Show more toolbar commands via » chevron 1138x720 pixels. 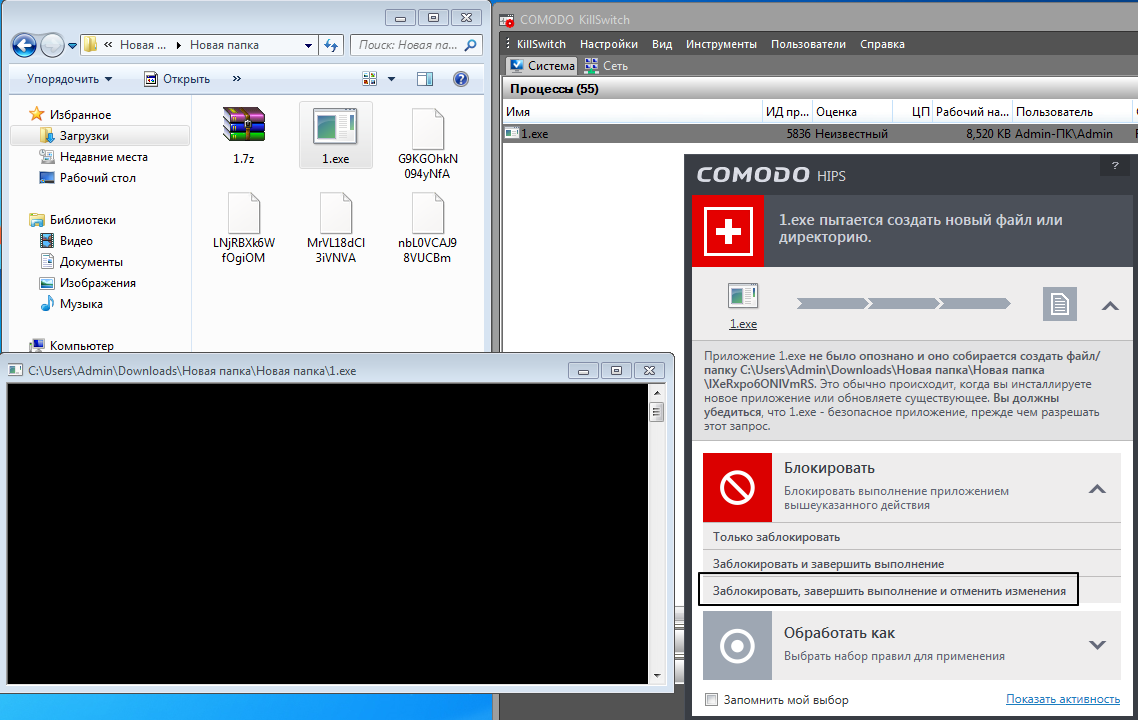[x=237, y=78]
